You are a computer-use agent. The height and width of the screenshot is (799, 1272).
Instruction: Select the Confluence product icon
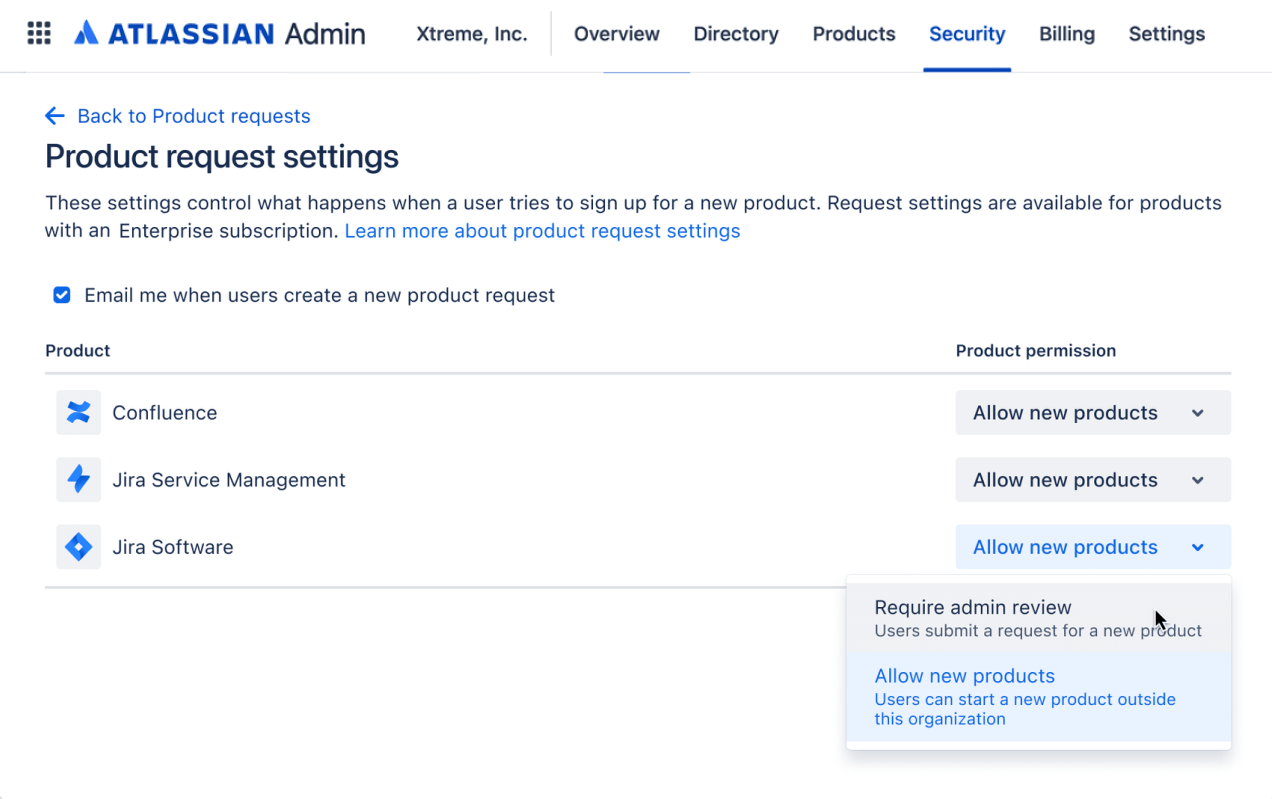click(78, 412)
